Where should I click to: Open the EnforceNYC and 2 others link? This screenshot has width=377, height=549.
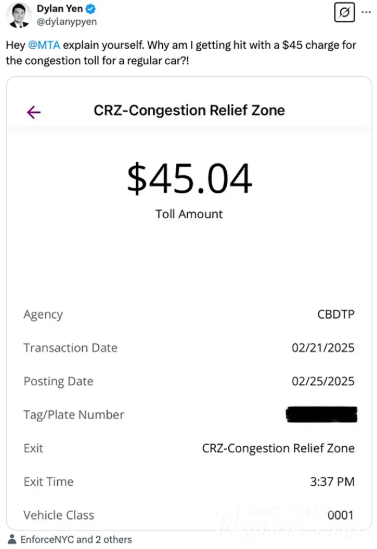[x=76, y=540]
